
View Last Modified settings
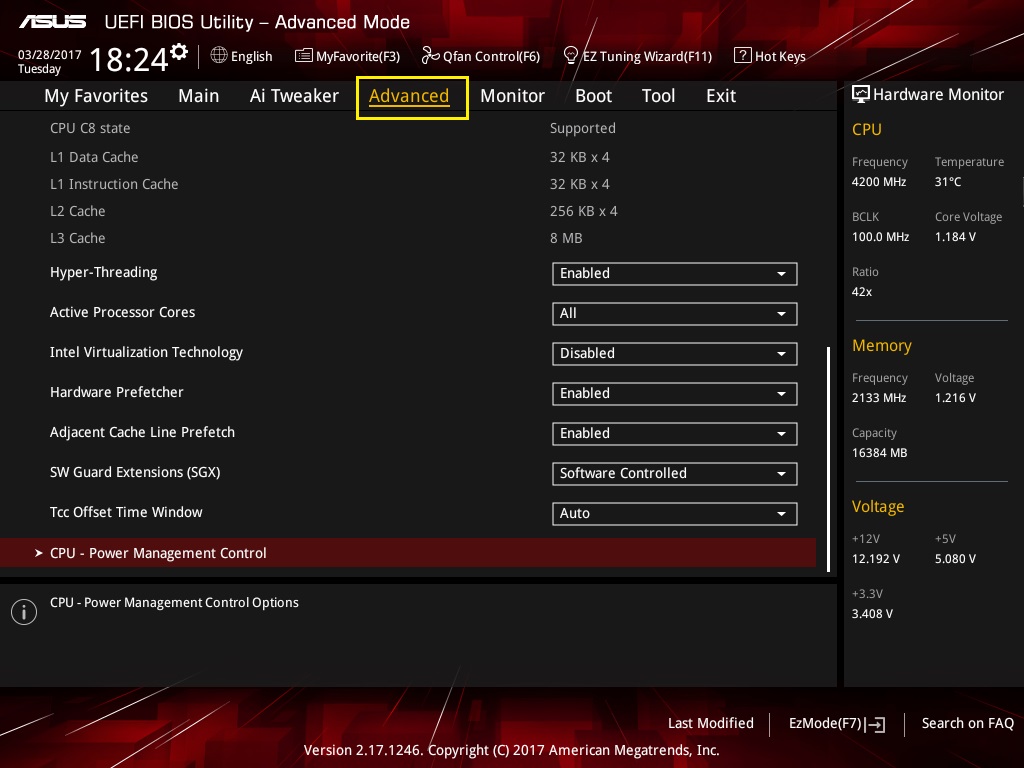pyautogui.click(x=711, y=723)
